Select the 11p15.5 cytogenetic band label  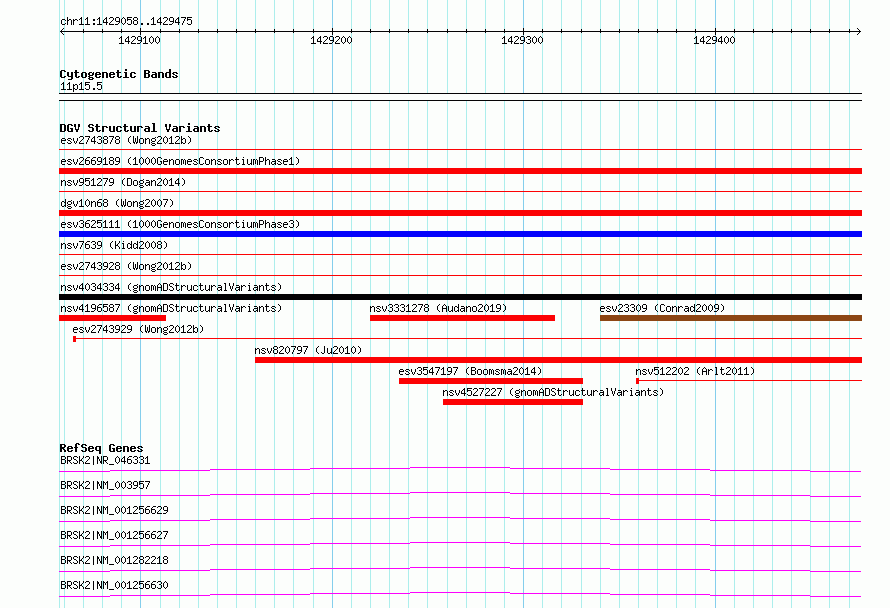tap(81, 86)
